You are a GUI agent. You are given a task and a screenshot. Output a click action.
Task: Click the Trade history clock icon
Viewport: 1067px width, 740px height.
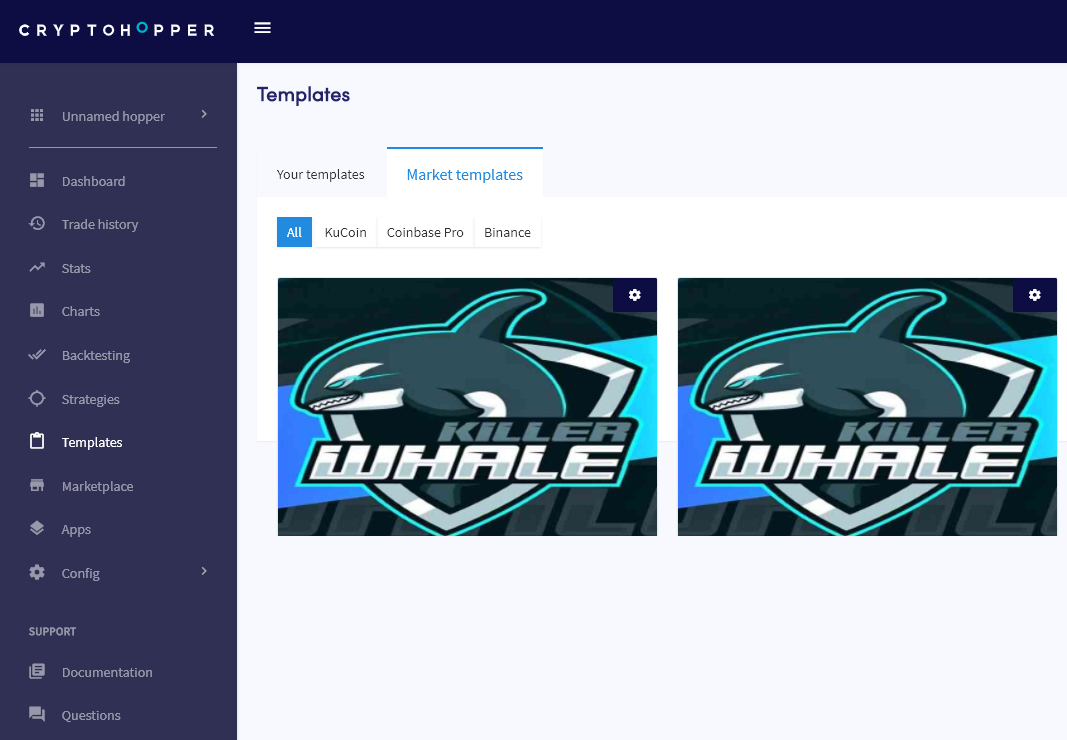tap(37, 224)
